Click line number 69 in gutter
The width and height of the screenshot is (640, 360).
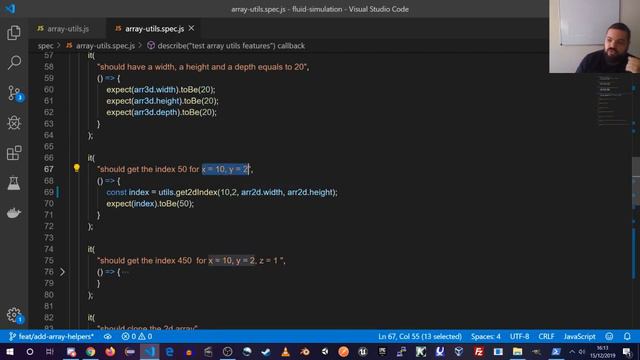click(x=49, y=192)
